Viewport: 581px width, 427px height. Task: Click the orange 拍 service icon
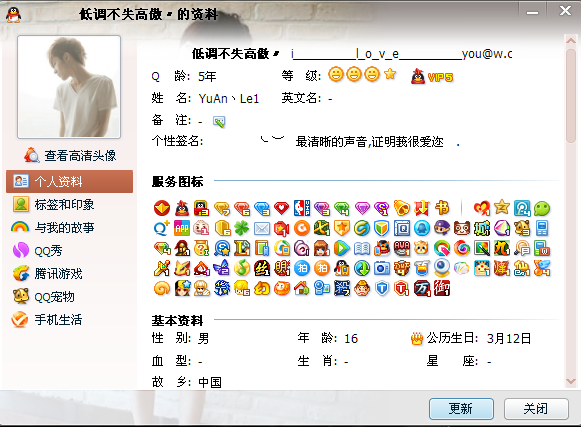click(x=322, y=268)
